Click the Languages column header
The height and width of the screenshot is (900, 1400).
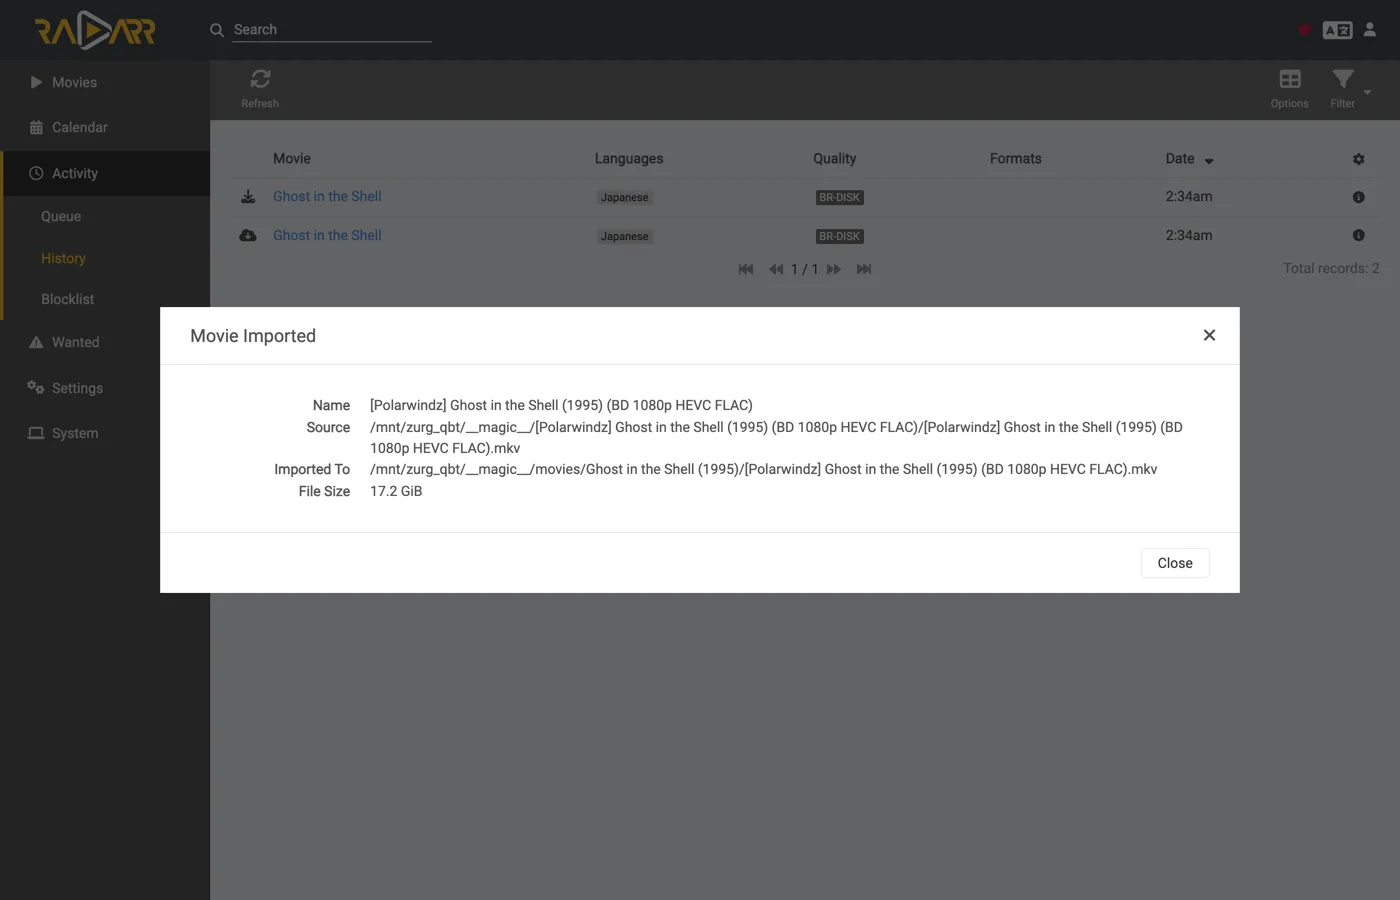(629, 158)
